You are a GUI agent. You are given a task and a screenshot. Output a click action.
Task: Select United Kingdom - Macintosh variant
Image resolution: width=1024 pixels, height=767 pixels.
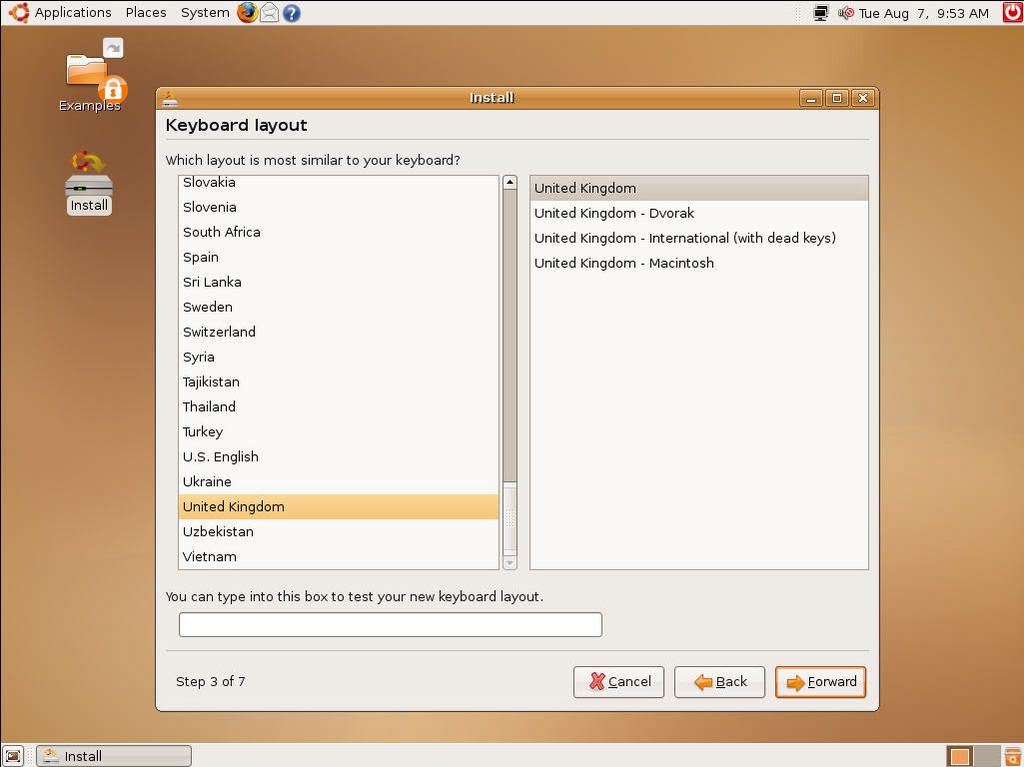[x=699, y=263]
